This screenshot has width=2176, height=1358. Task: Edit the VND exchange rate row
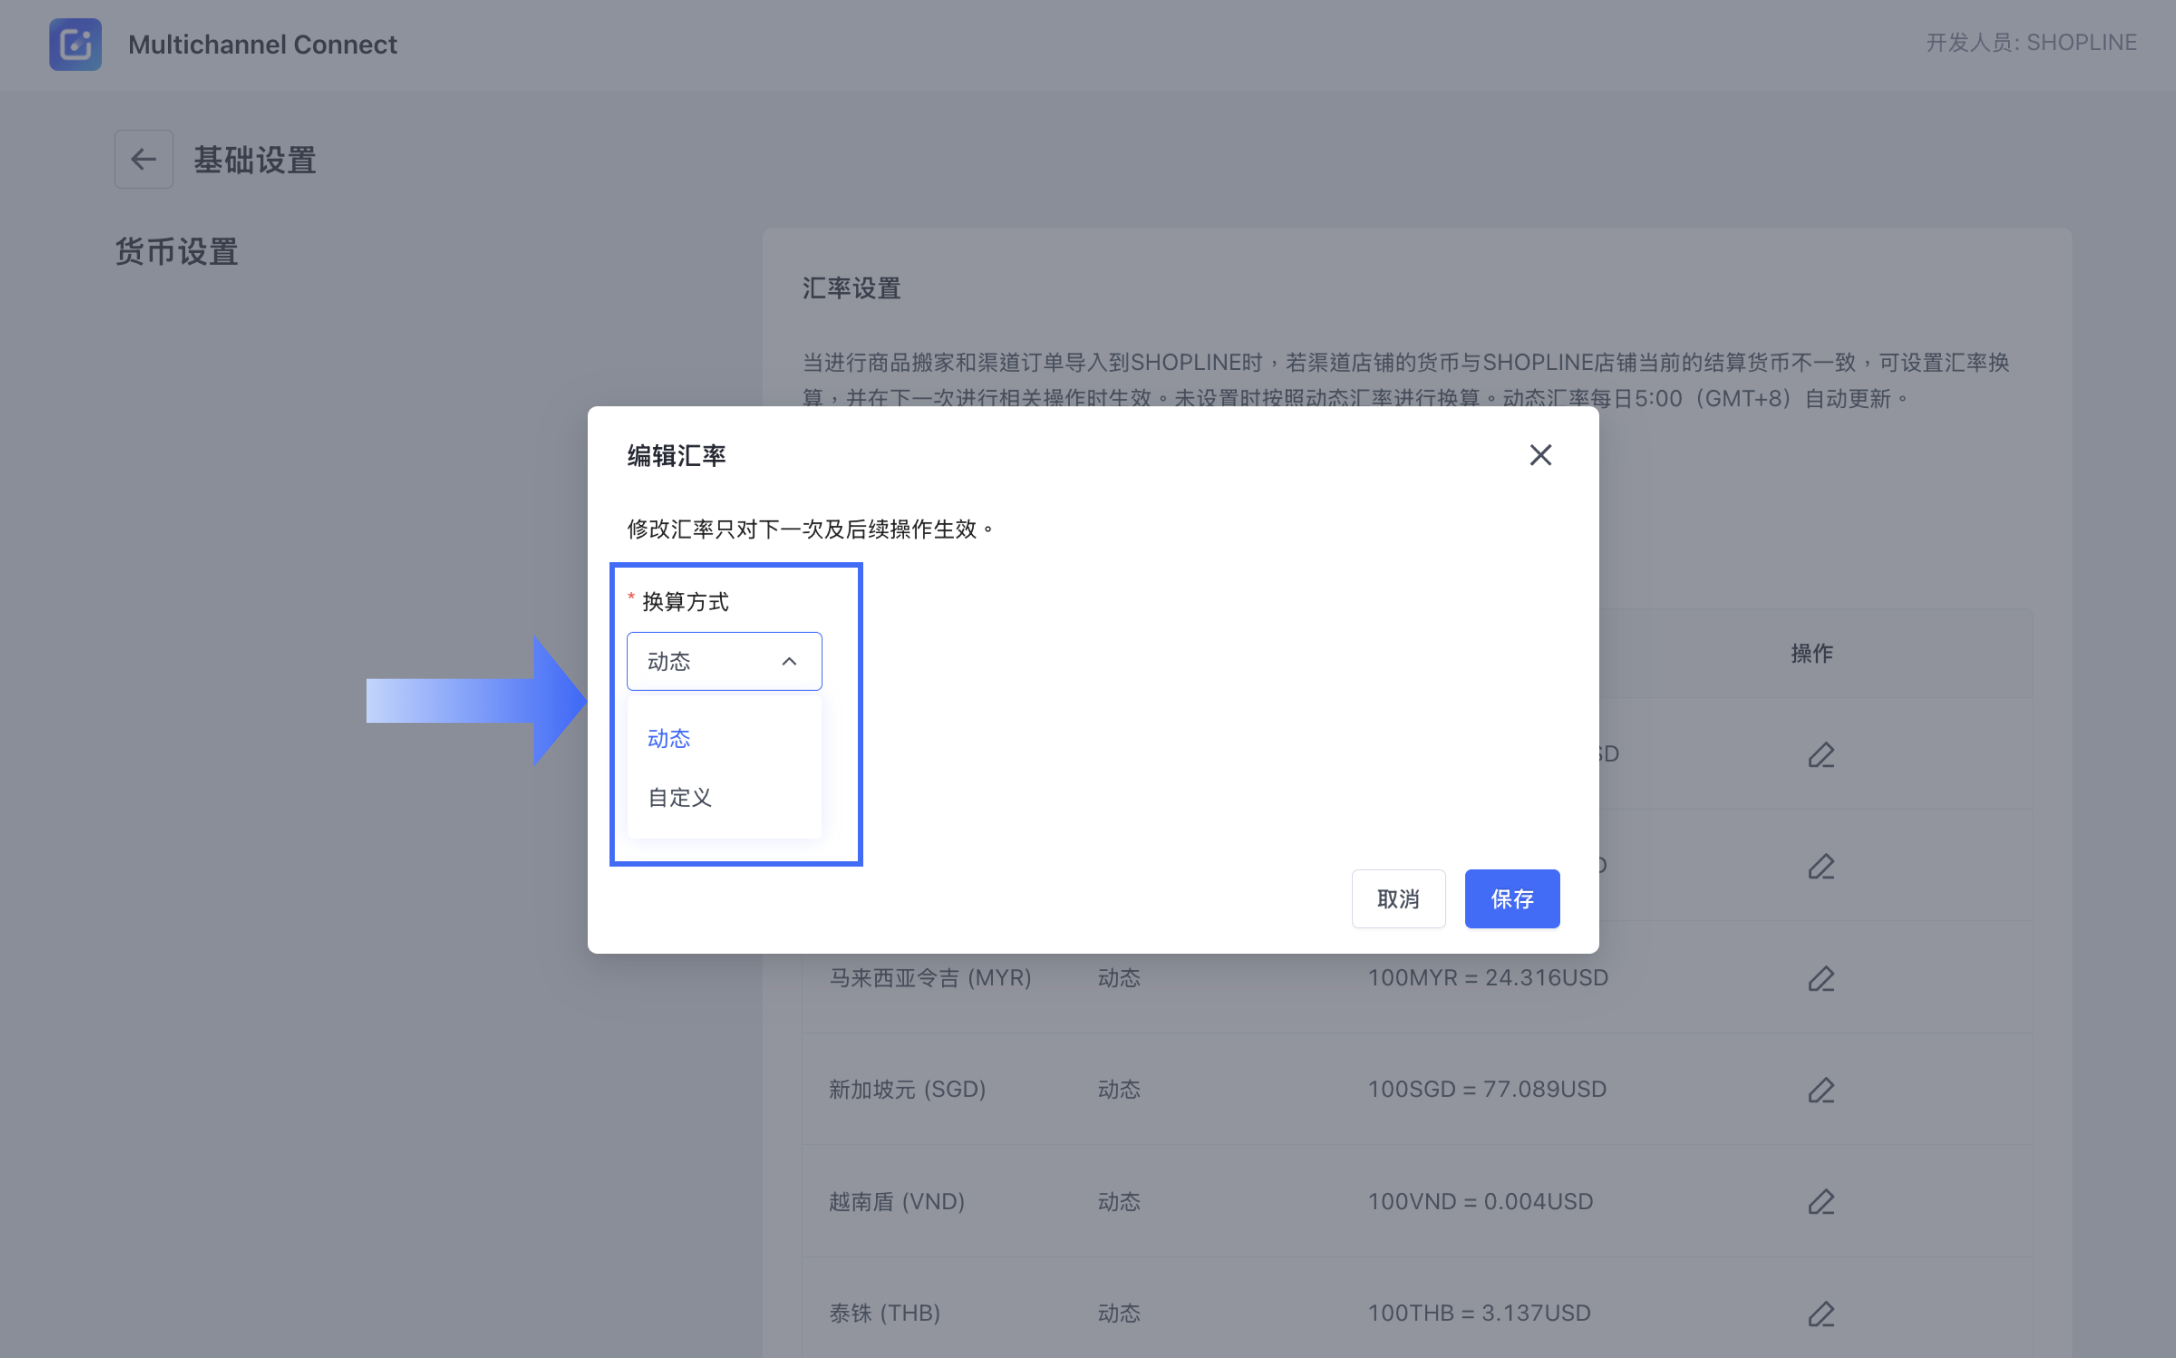pyautogui.click(x=1820, y=1201)
